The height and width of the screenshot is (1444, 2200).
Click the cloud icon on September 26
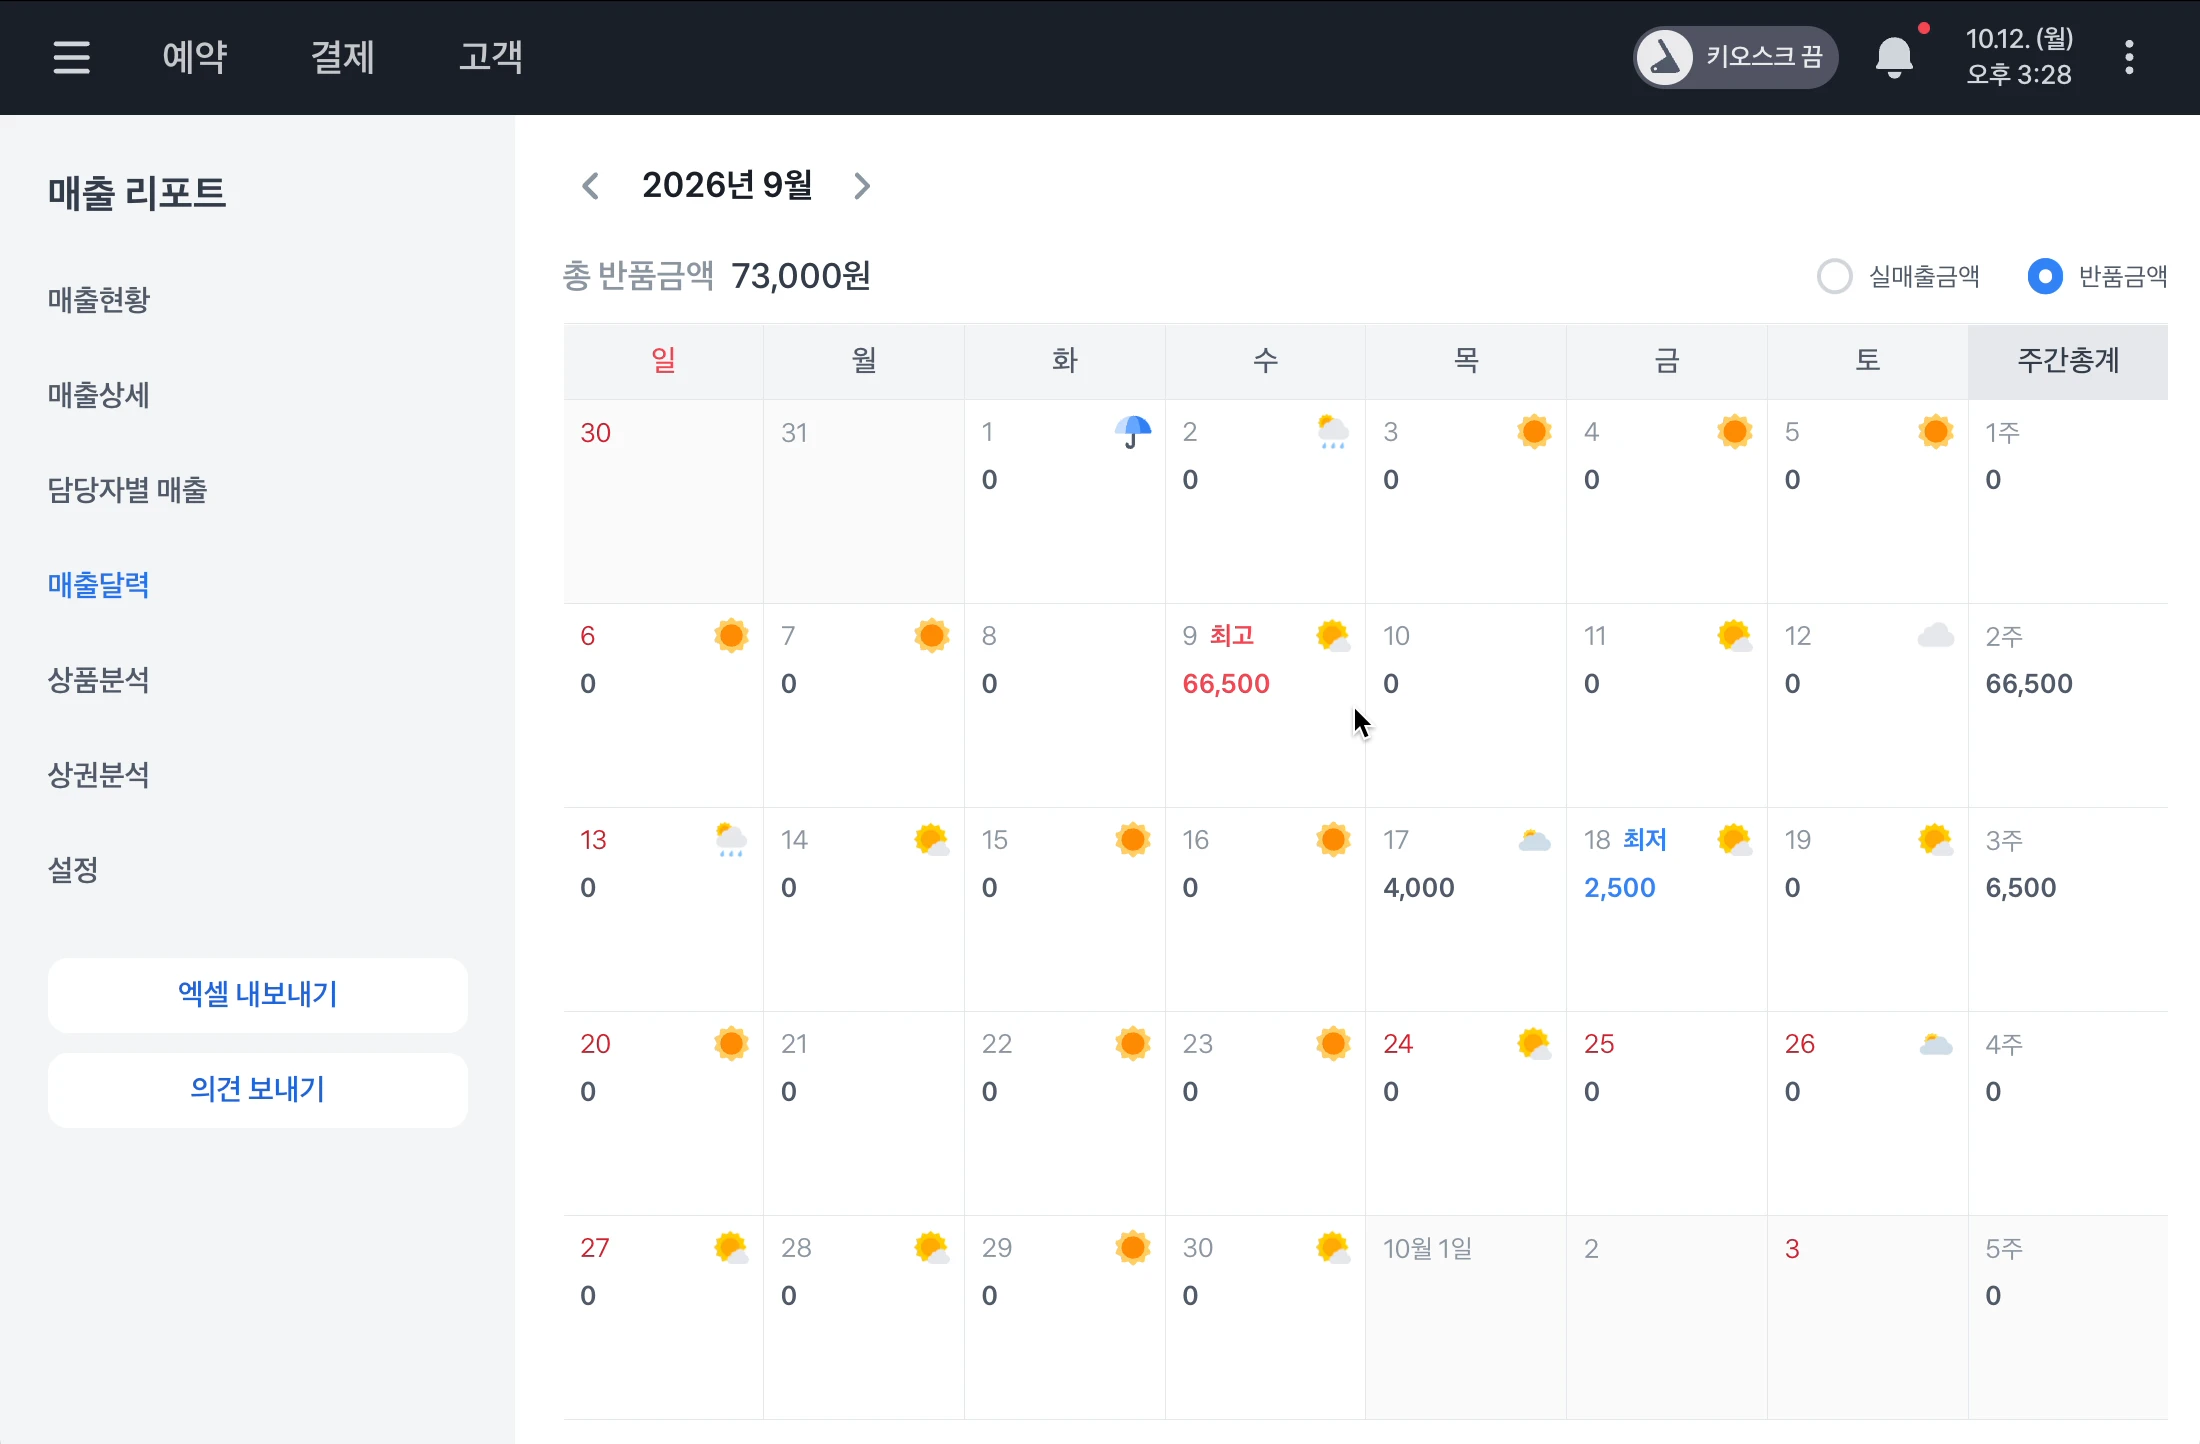(1936, 1044)
